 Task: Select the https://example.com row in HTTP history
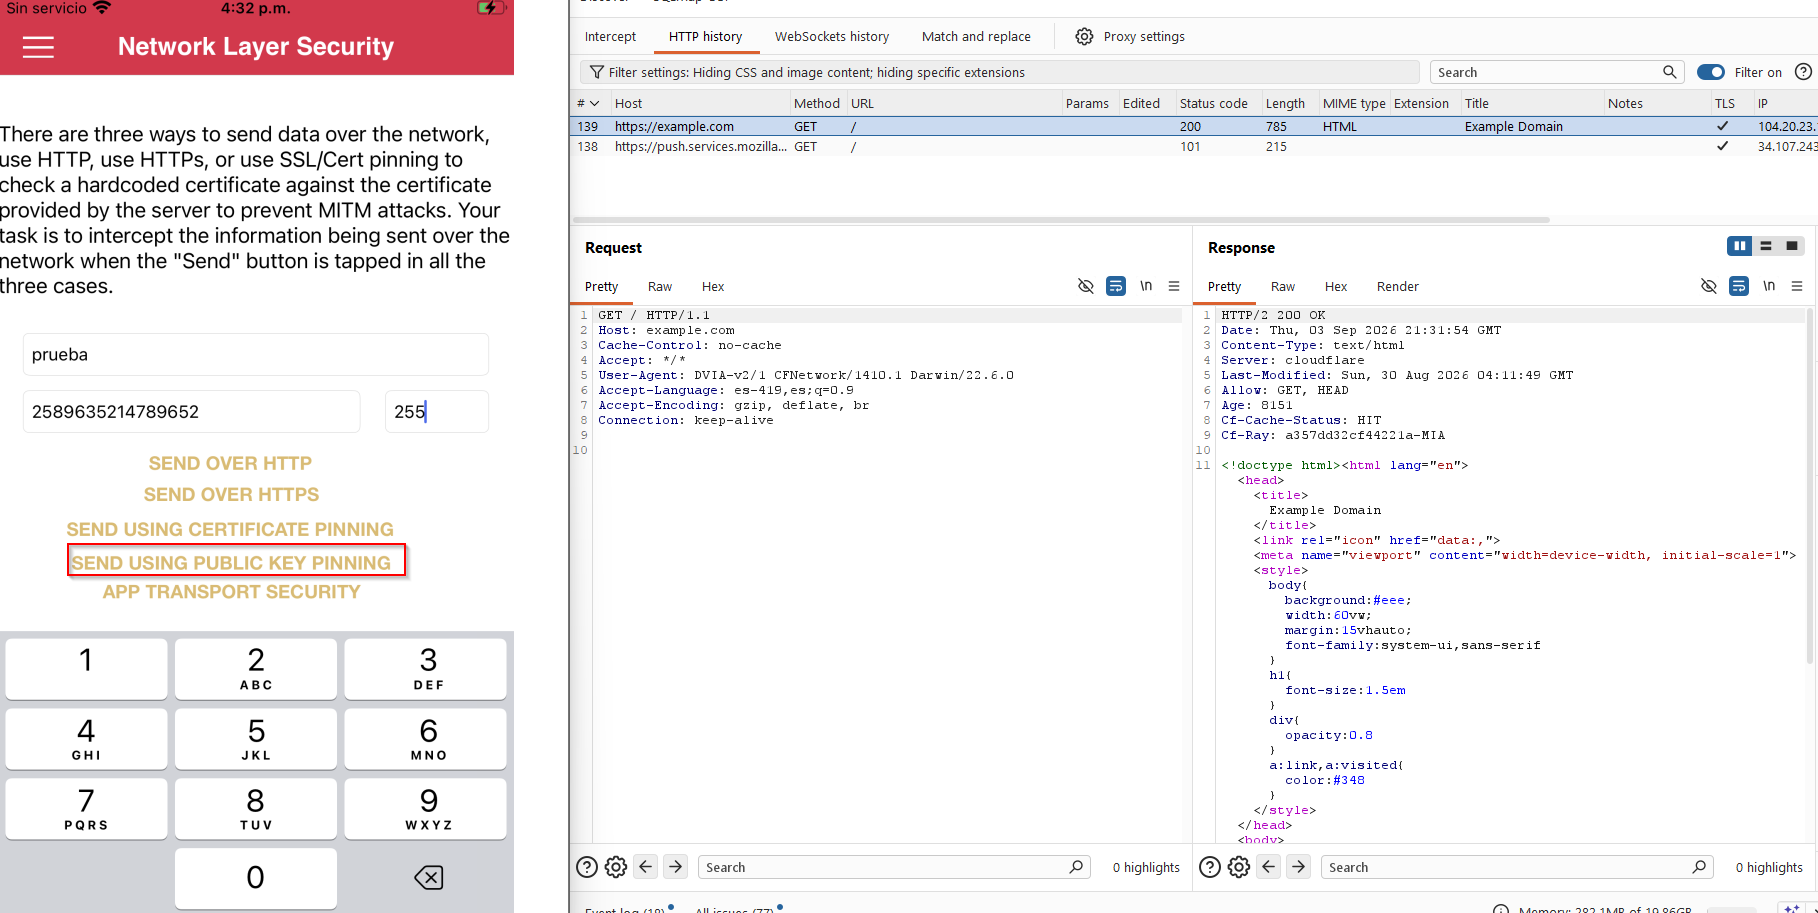(1193, 127)
